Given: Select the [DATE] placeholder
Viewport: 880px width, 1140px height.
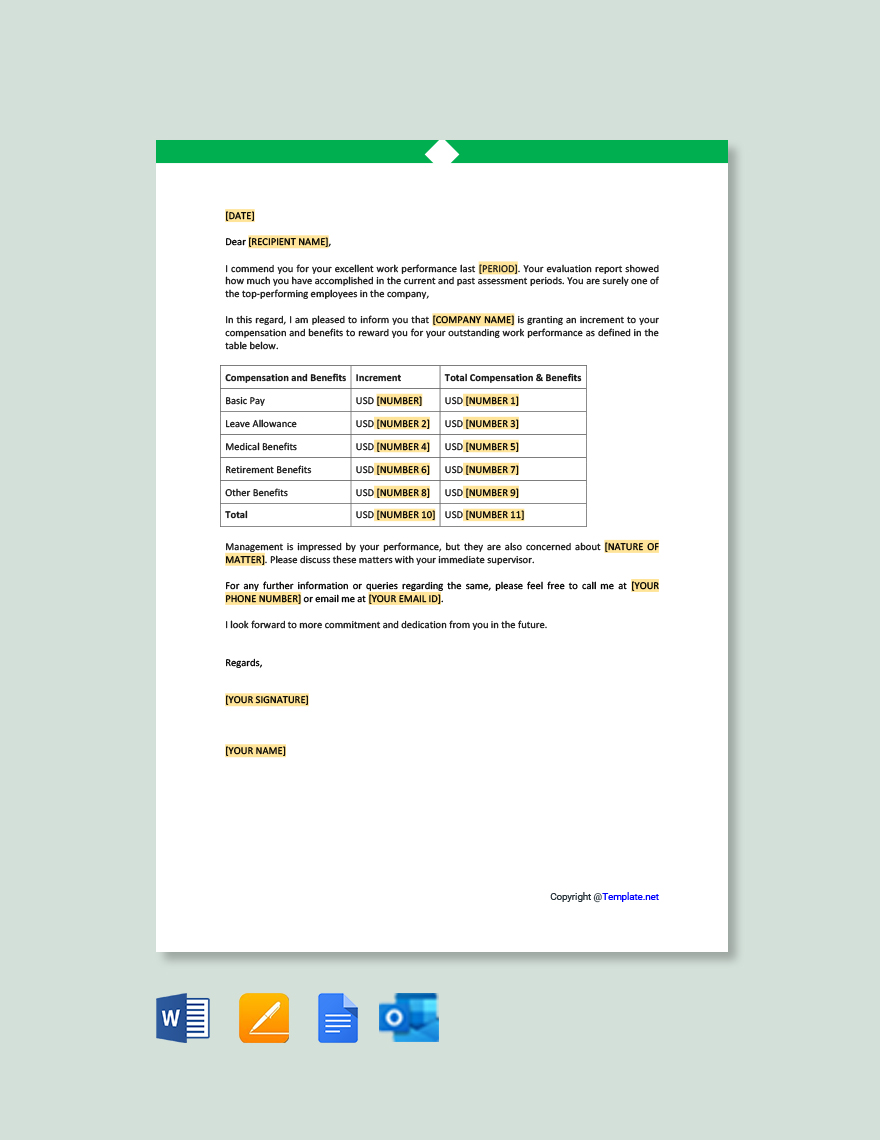Looking at the screenshot, I should [x=239, y=215].
